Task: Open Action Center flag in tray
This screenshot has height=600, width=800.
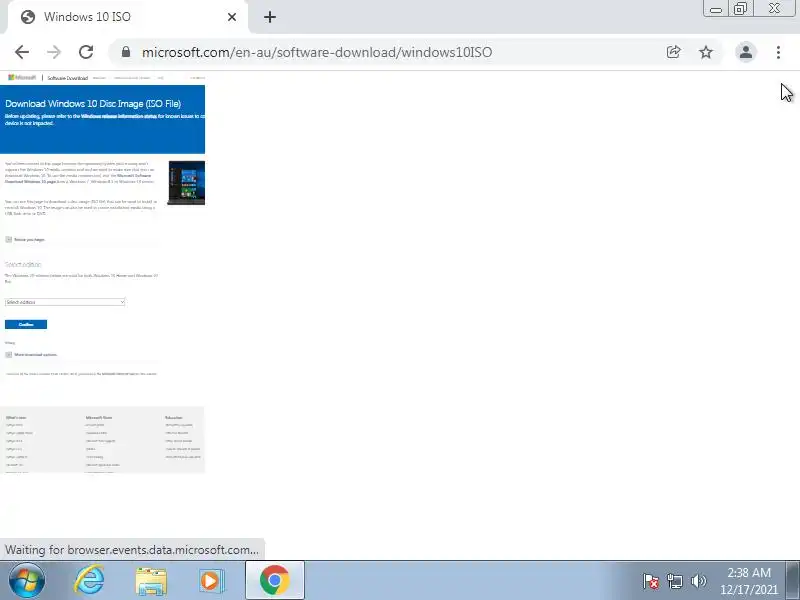Action: coord(651,581)
